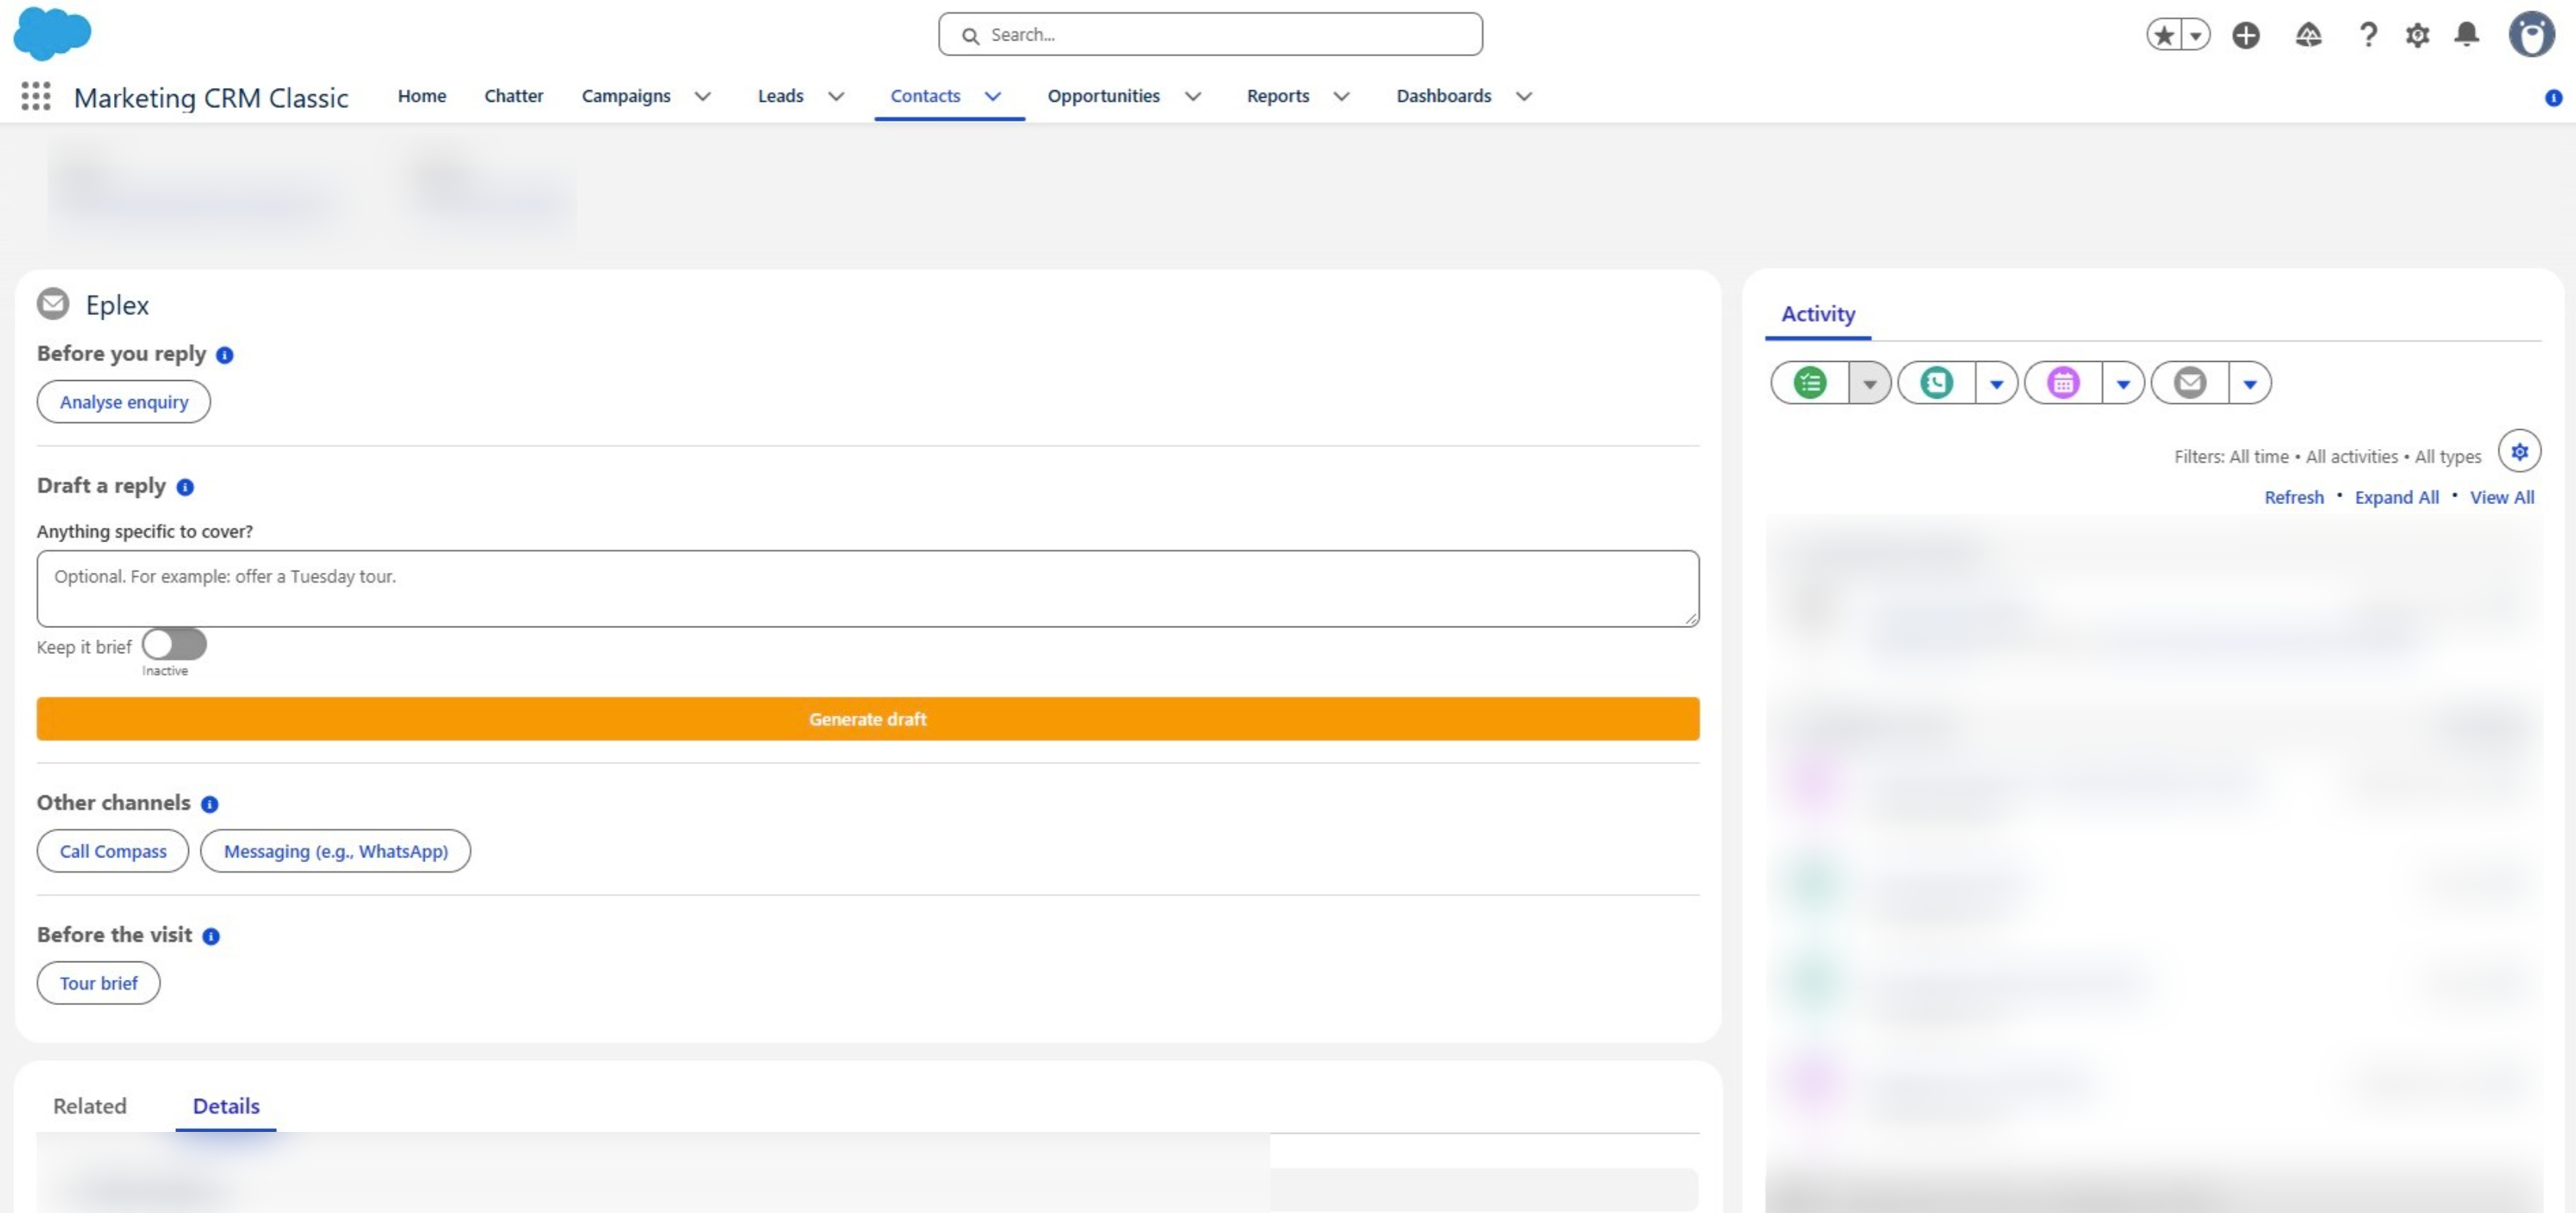This screenshot has height=1213, width=2576.
Task: Click the info icon beside Other channels
Action: pyautogui.click(x=209, y=804)
